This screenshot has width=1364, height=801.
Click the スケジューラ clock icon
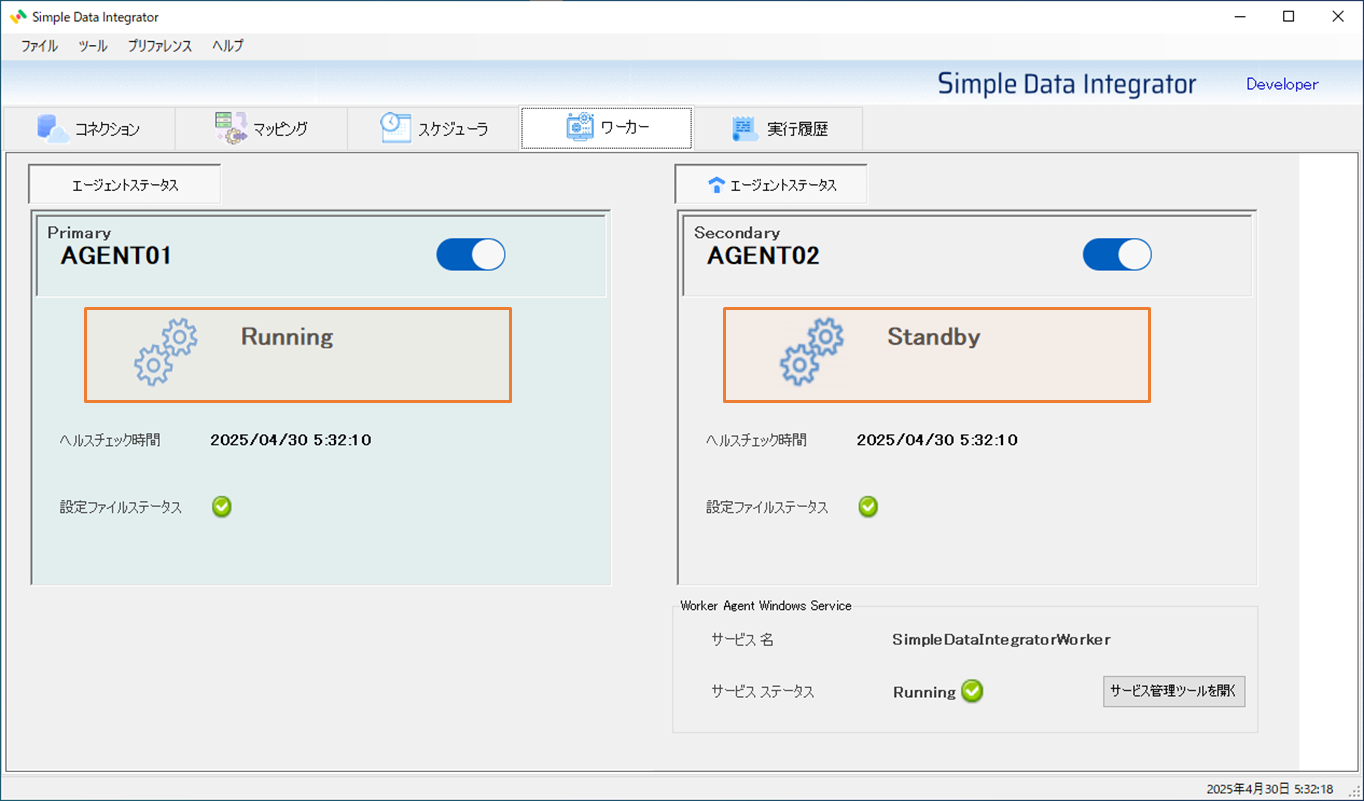(396, 128)
